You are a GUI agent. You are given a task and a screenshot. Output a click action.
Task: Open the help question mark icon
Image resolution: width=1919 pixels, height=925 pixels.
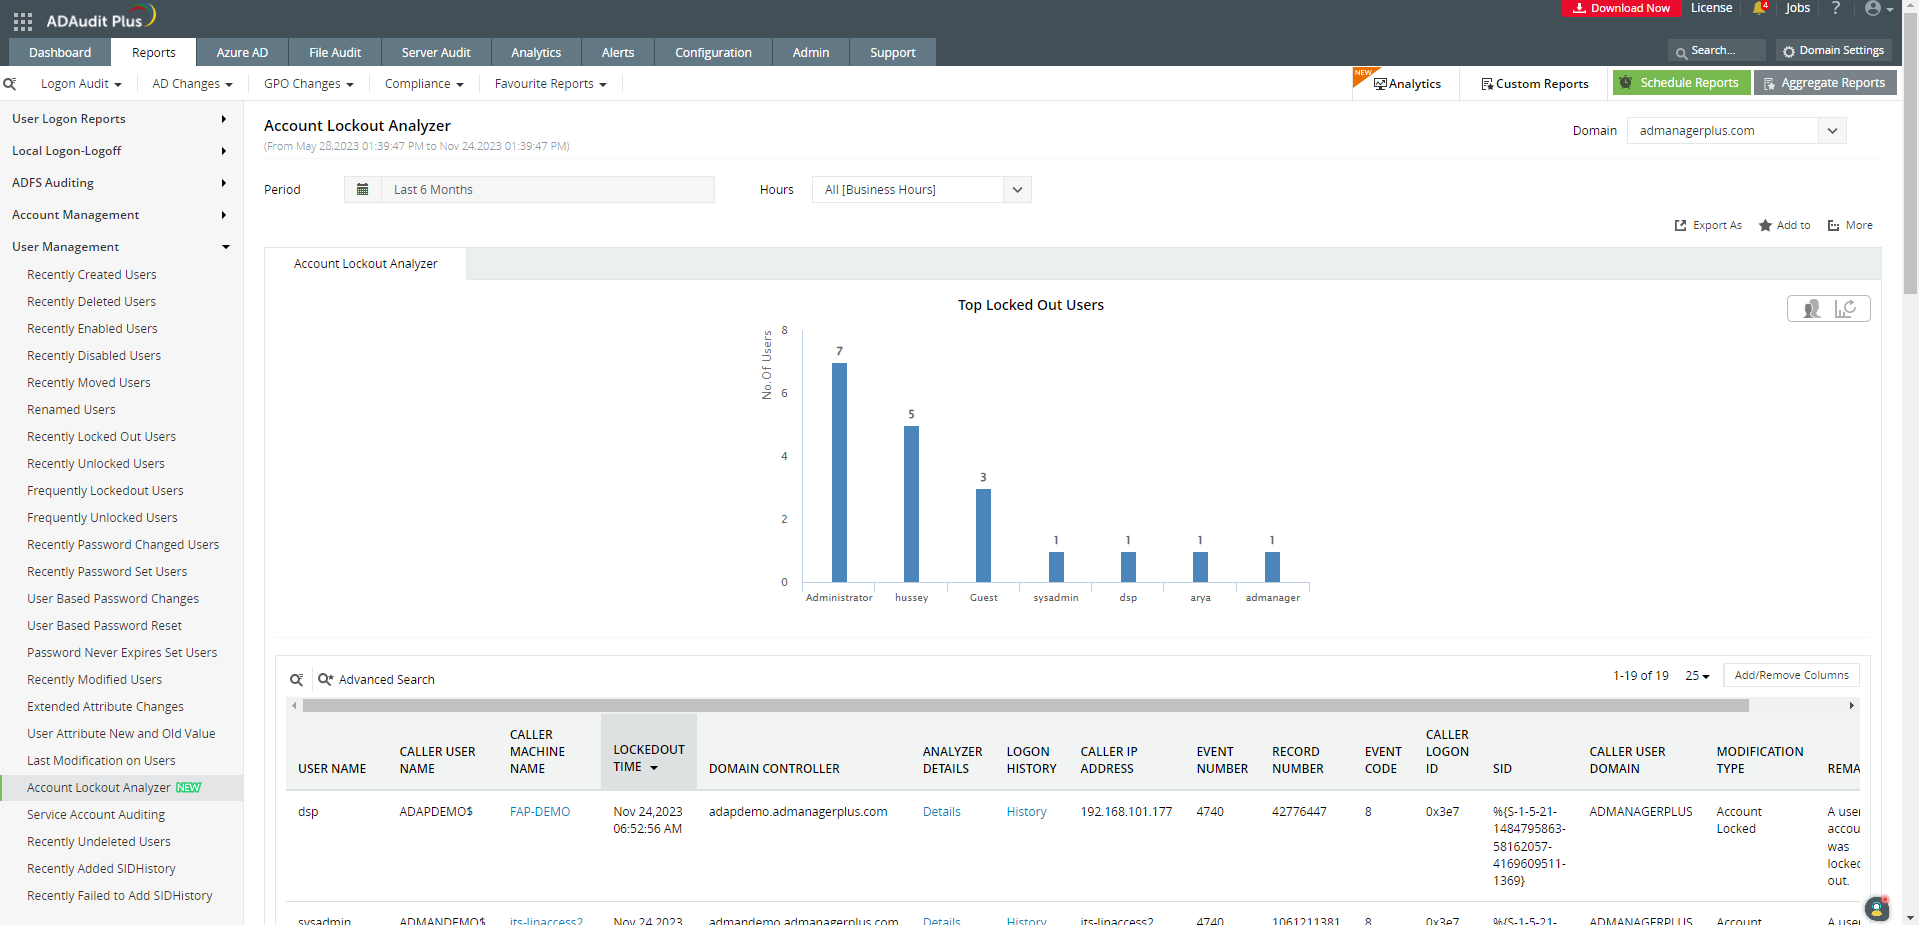1835,9
